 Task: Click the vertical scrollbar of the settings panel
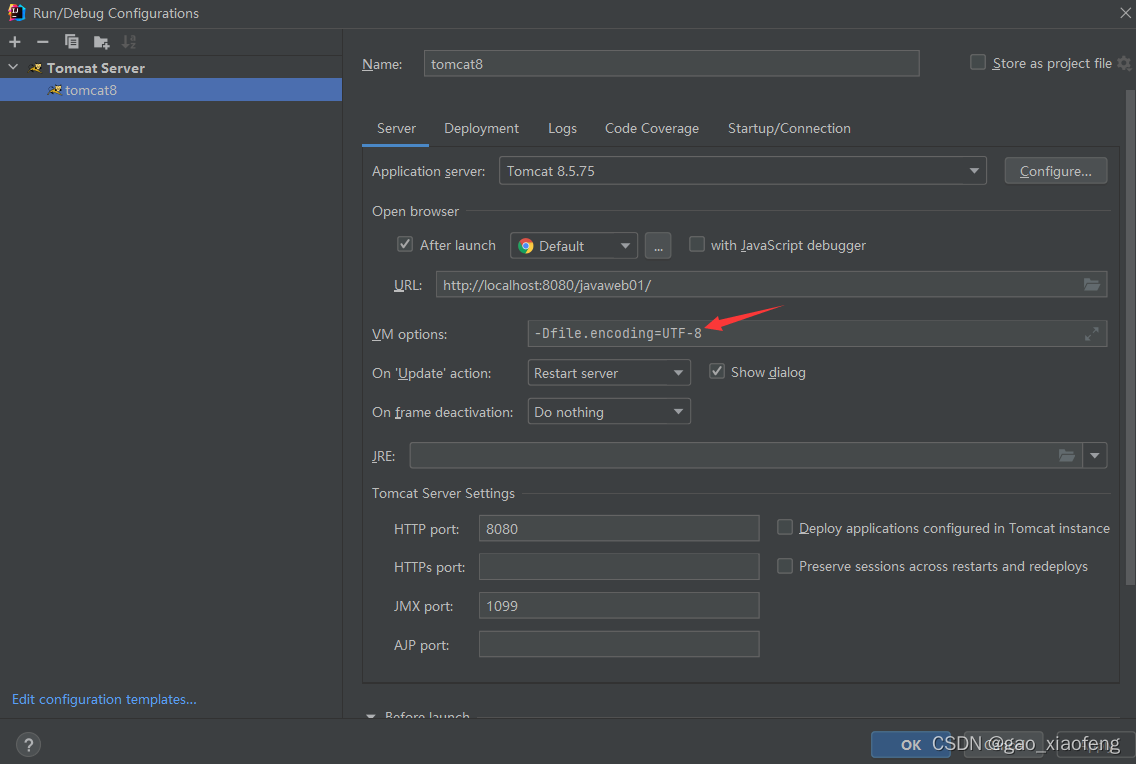pos(1130,337)
